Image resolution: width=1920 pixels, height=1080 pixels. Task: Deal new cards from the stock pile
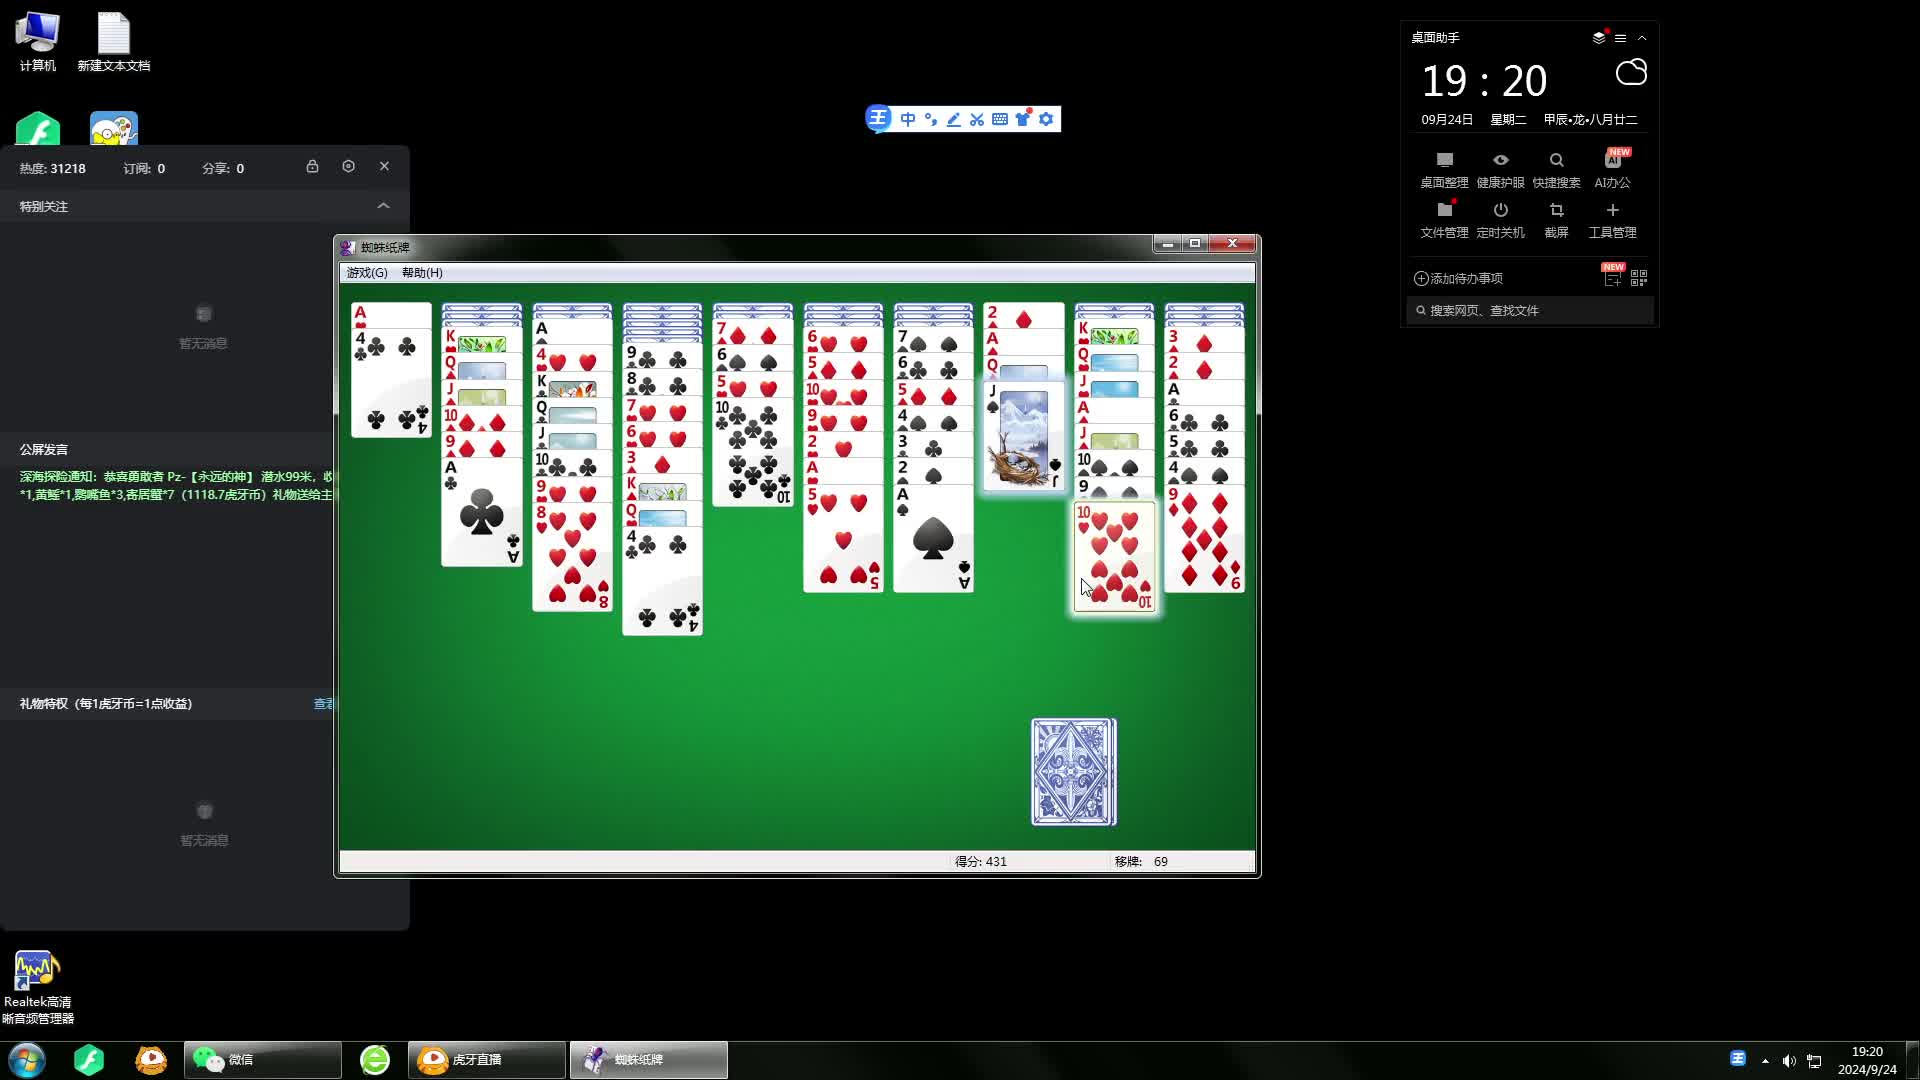click(1073, 772)
